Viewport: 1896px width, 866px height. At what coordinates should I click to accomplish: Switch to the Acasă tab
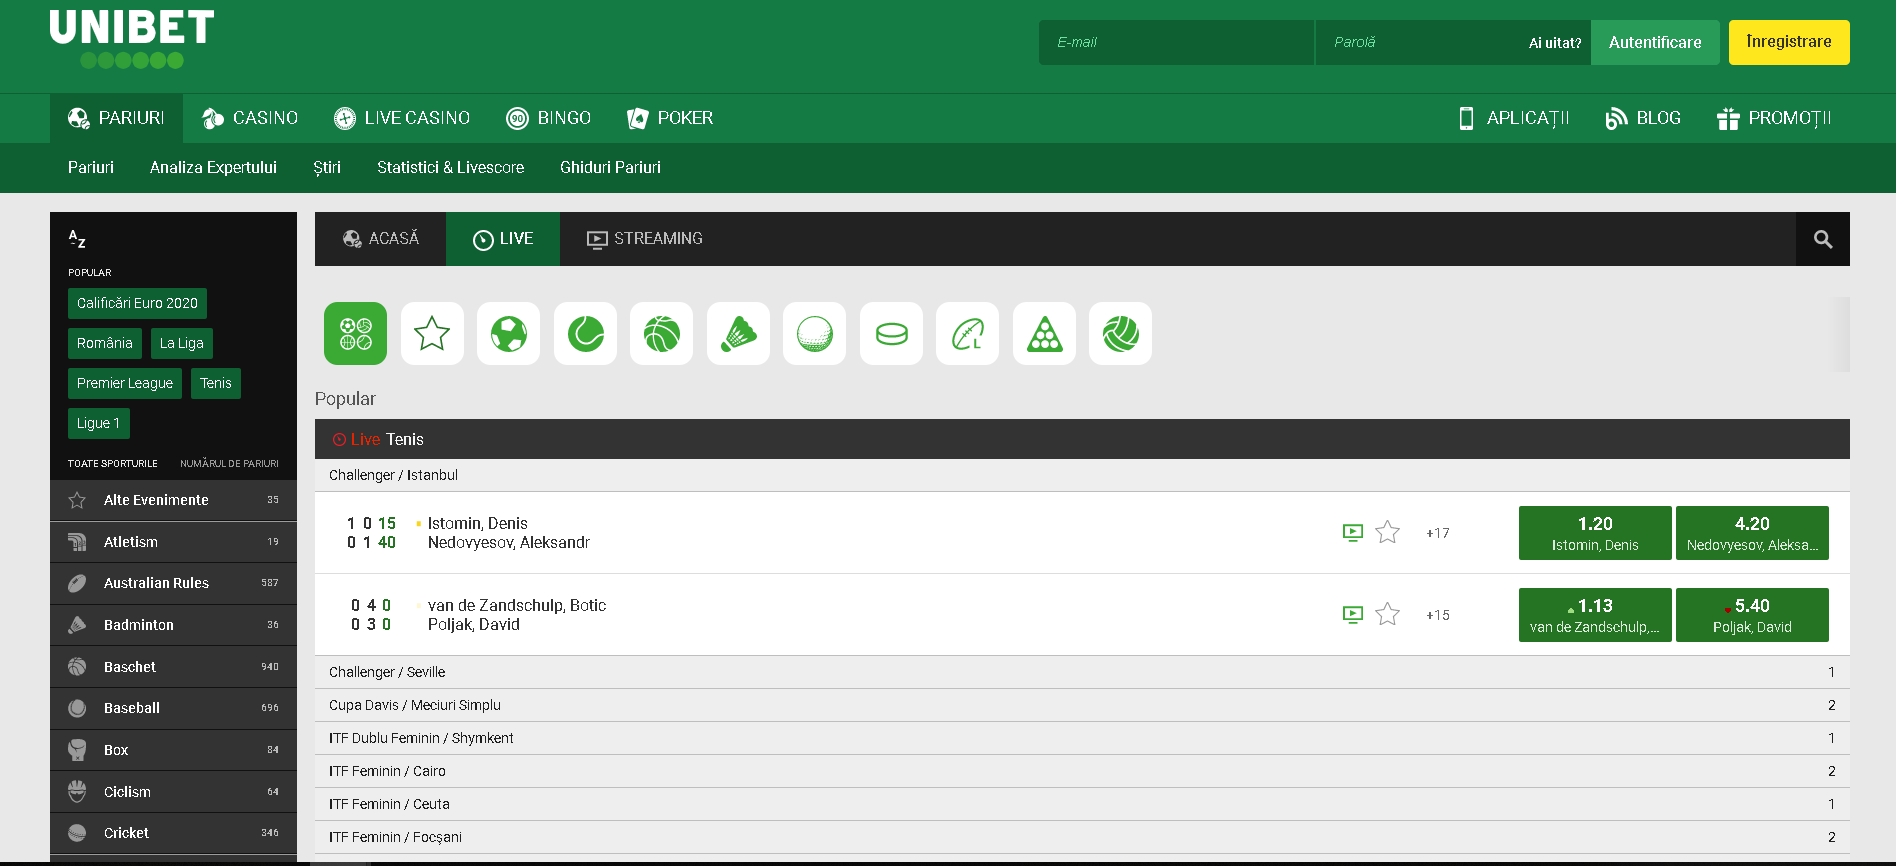pos(381,239)
